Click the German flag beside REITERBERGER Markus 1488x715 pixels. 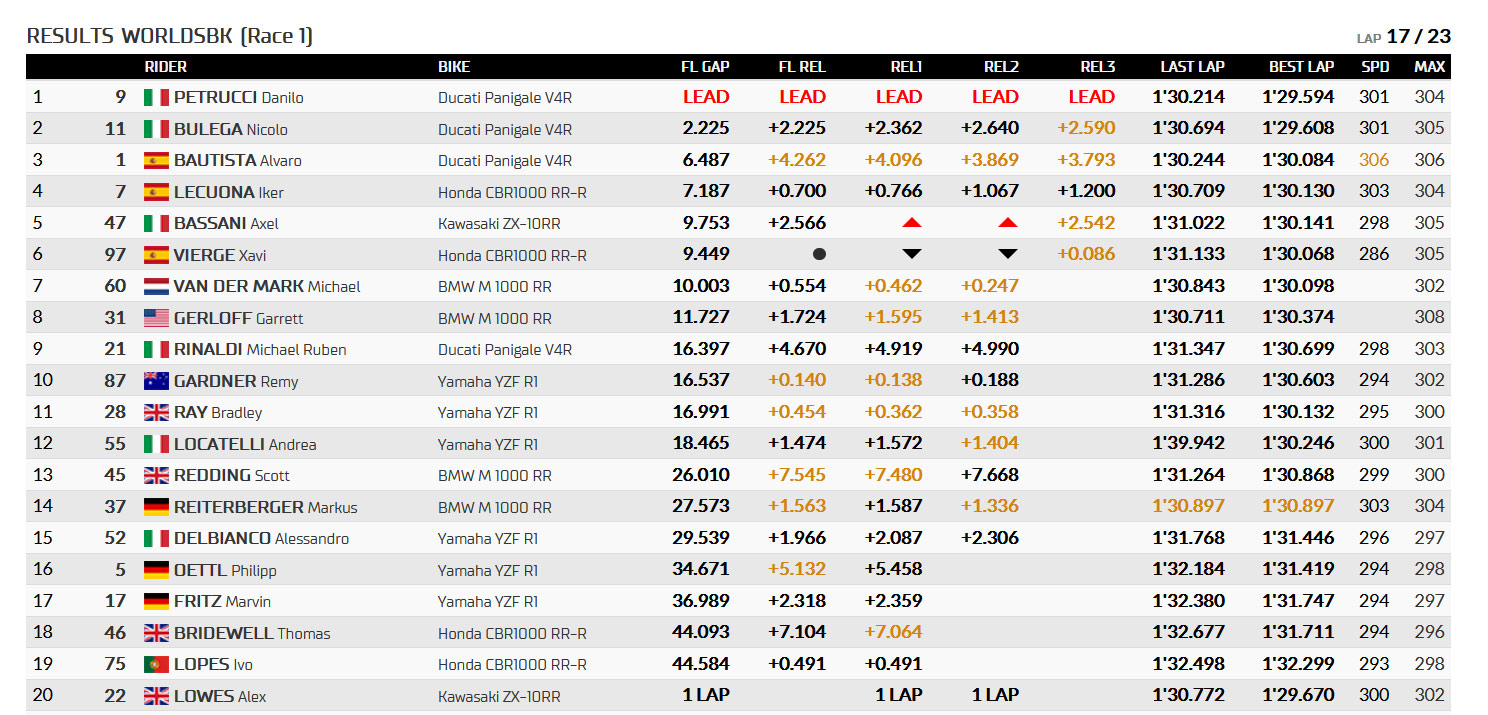click(156, 507)
